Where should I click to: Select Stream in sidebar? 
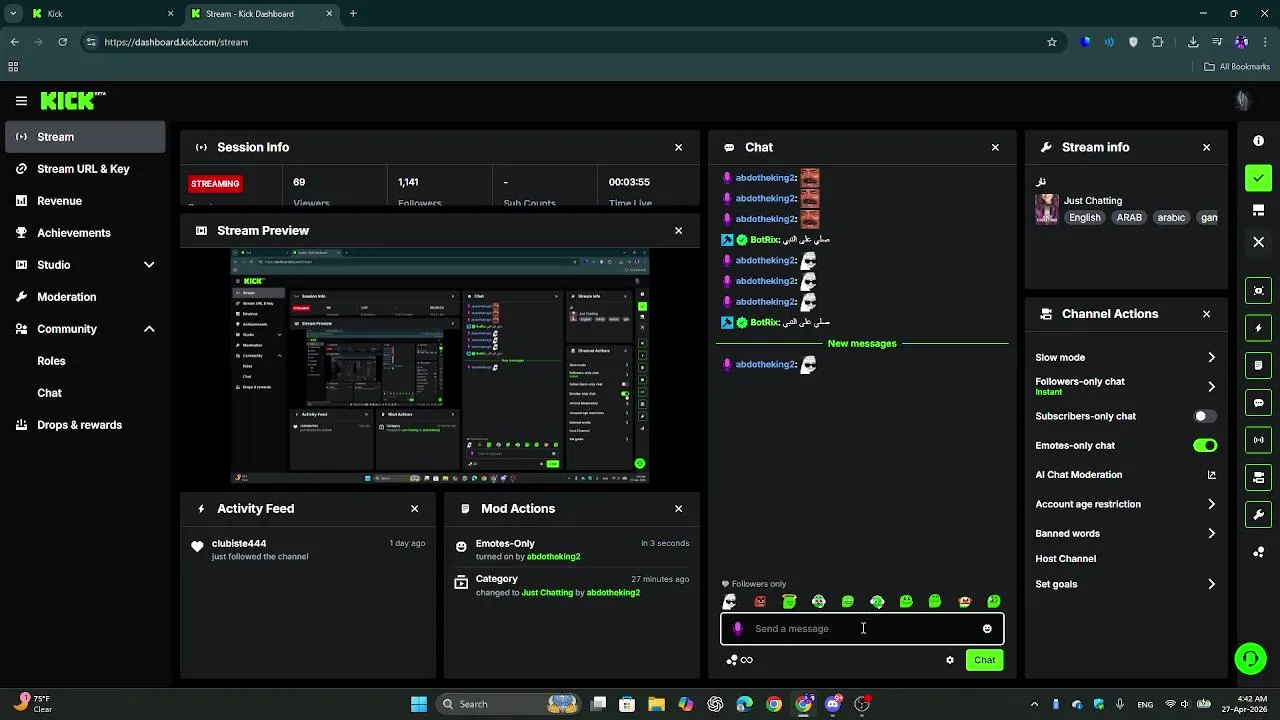85,137
